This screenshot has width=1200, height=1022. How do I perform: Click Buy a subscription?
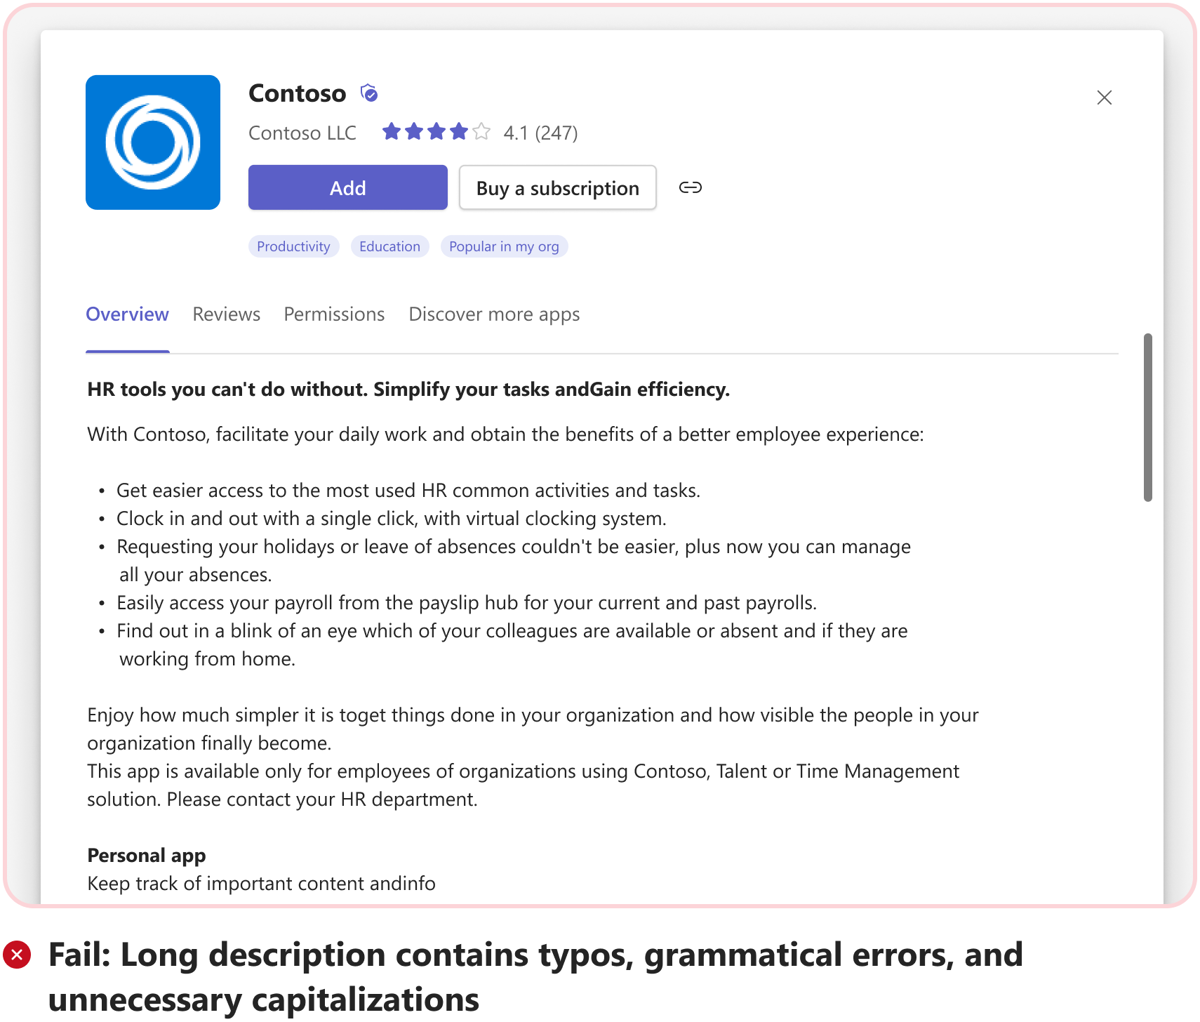coord(557,187)
